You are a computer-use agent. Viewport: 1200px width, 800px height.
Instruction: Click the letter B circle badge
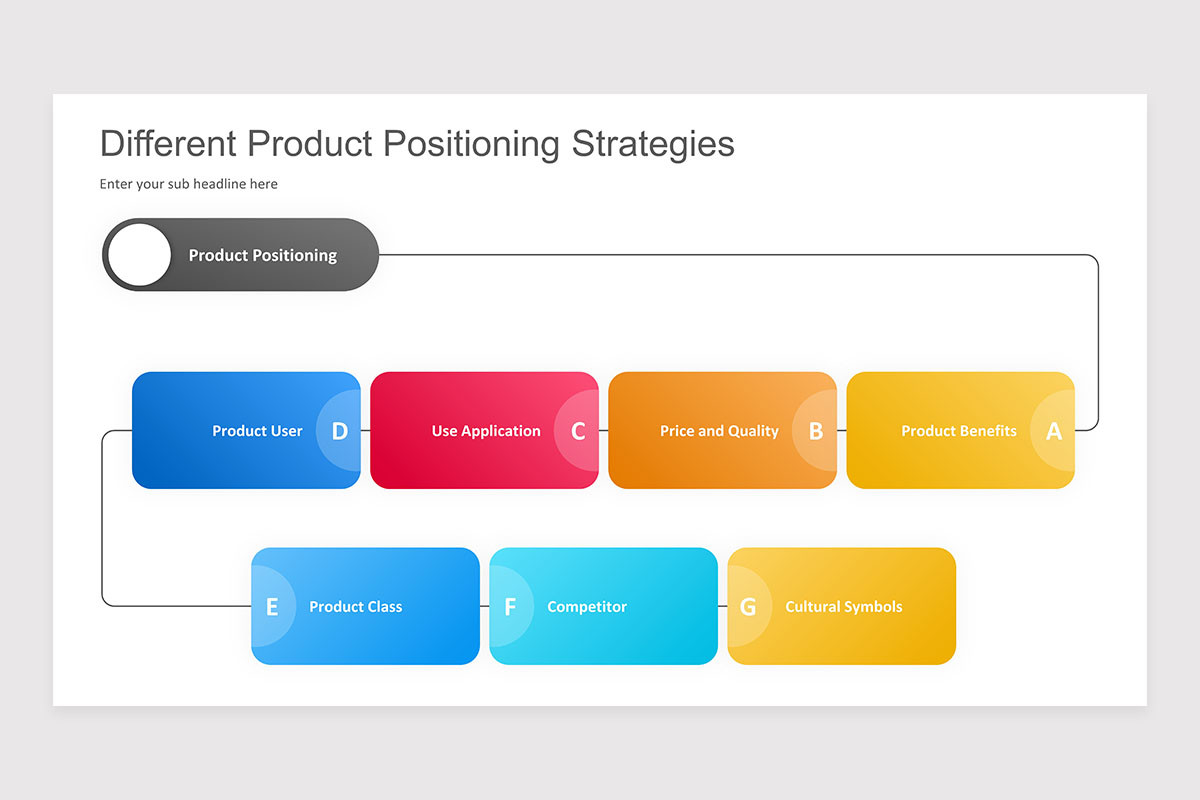815,431
